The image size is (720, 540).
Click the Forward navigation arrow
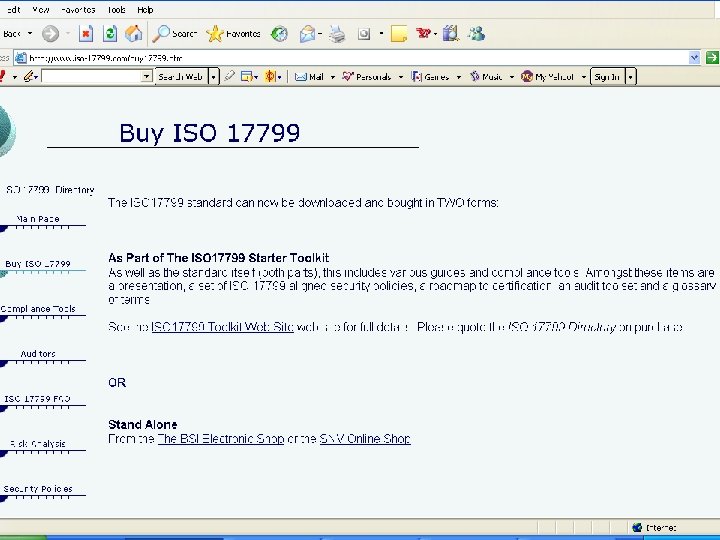click(x=51, y=34)
